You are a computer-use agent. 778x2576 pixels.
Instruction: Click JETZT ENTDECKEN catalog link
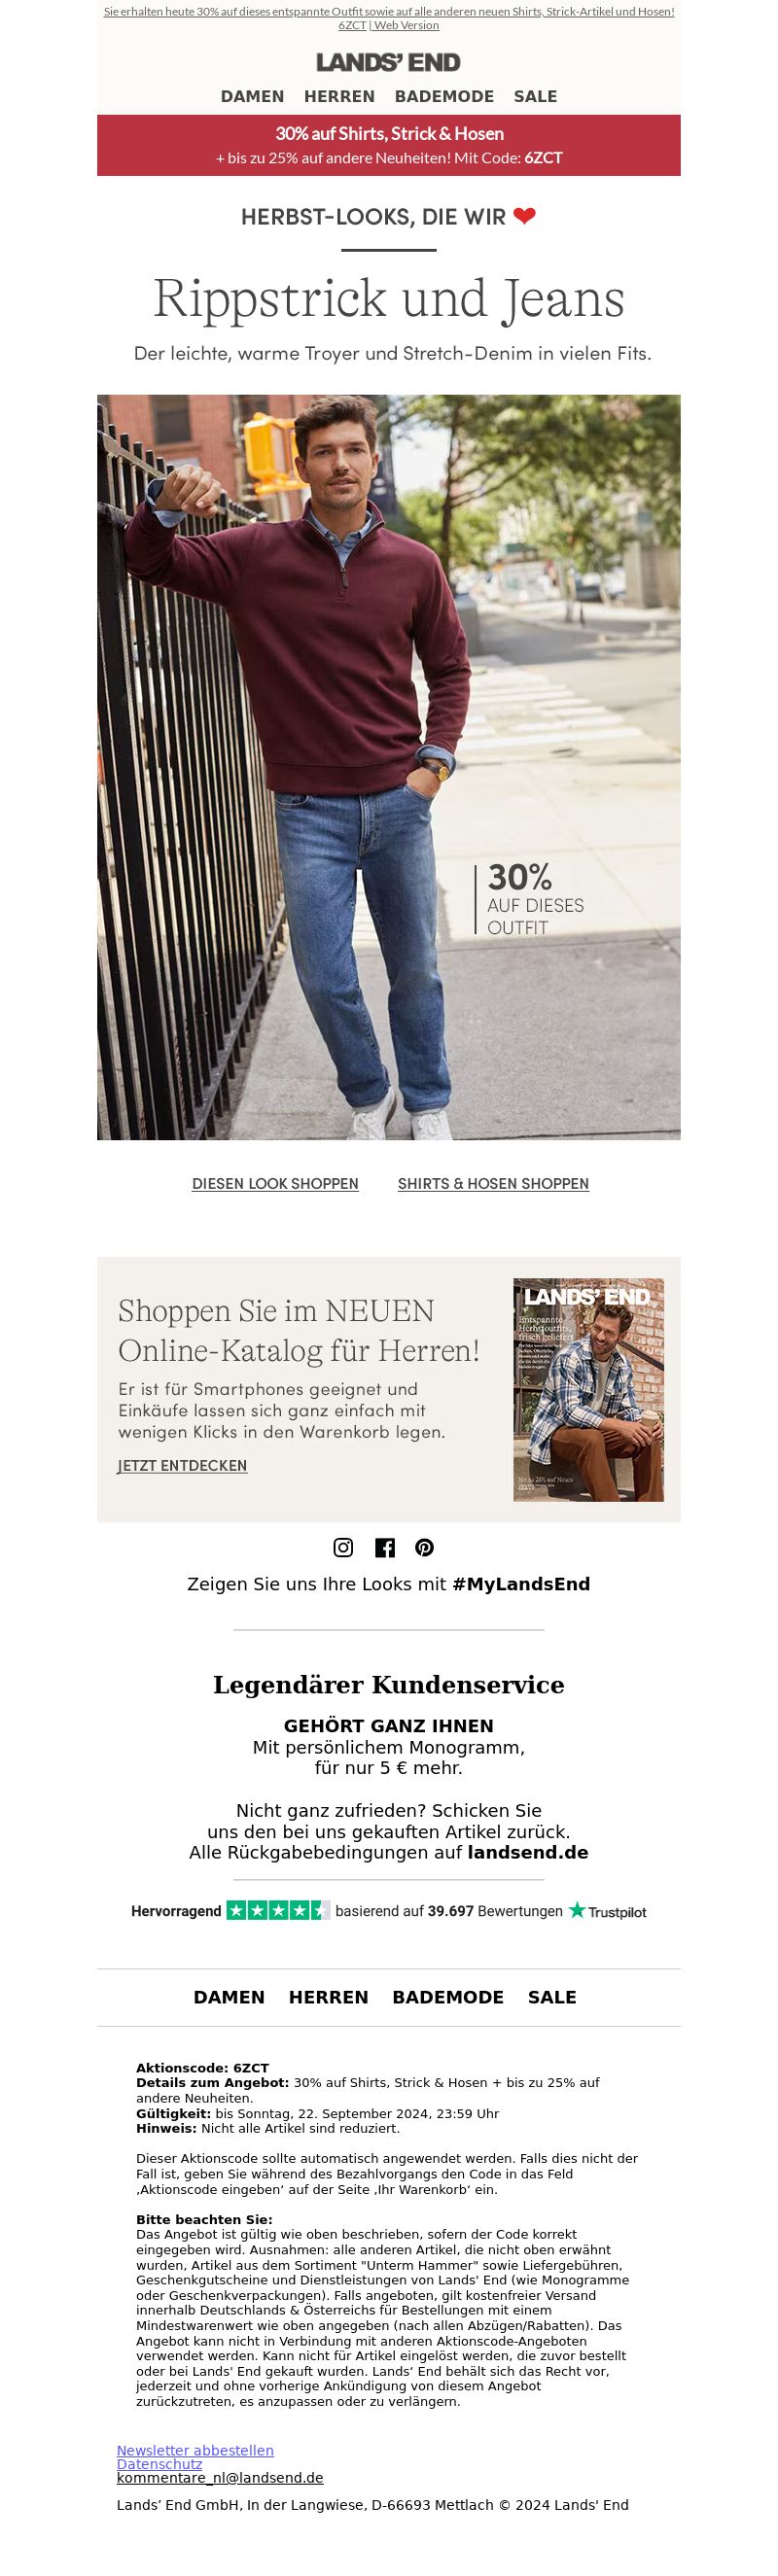(182, 1465)
